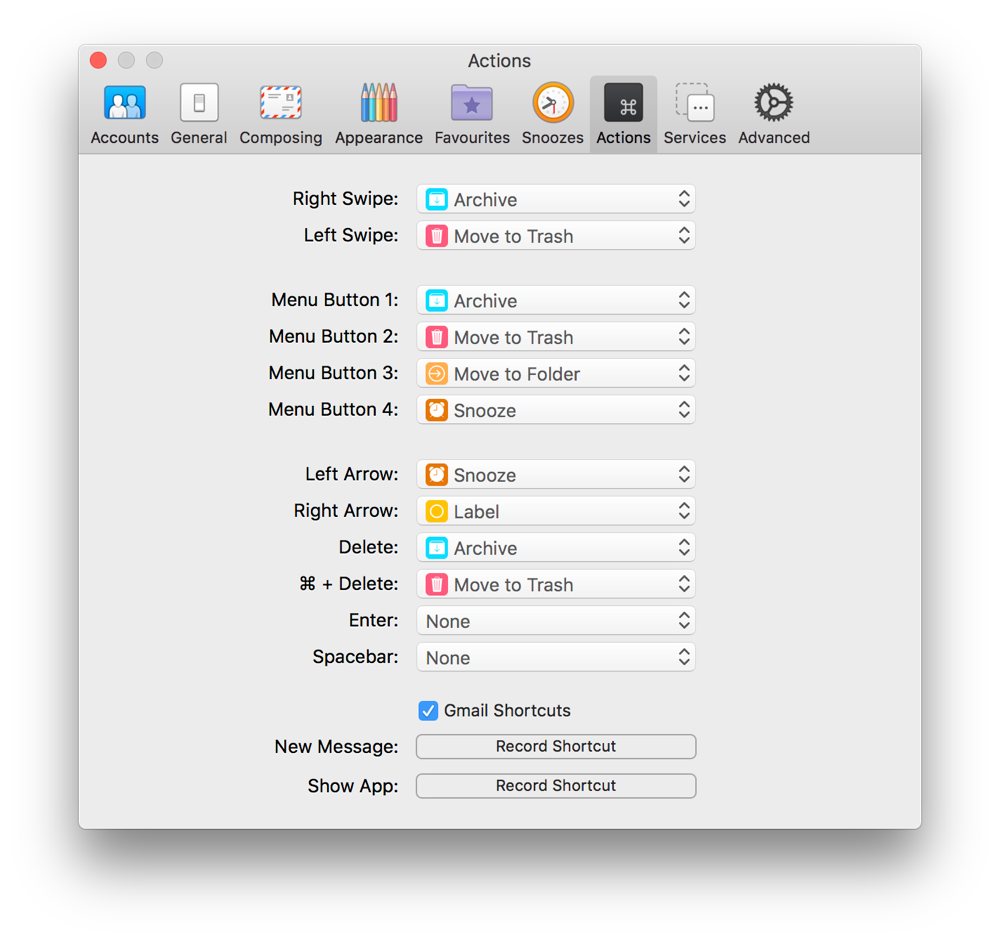Image resolution: width=1000 pixels, height=941 pixels.
Task: Open the Spacebar action dropdown
Action: [555, 658]
